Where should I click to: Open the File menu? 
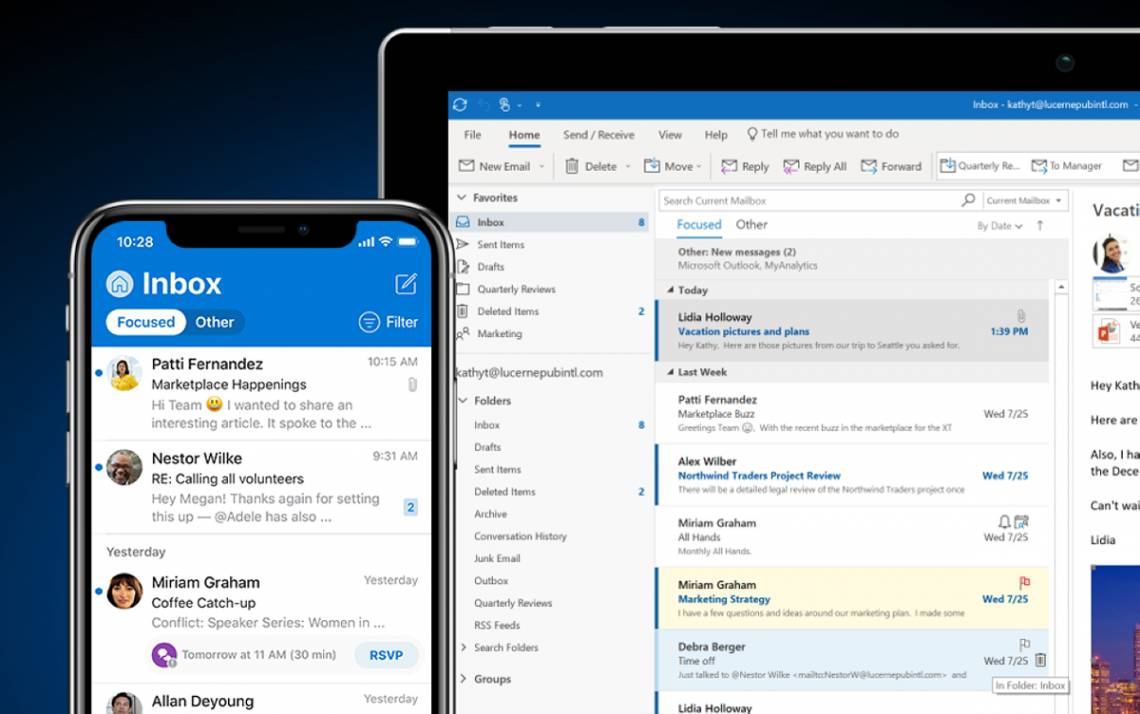coord(473,135)
